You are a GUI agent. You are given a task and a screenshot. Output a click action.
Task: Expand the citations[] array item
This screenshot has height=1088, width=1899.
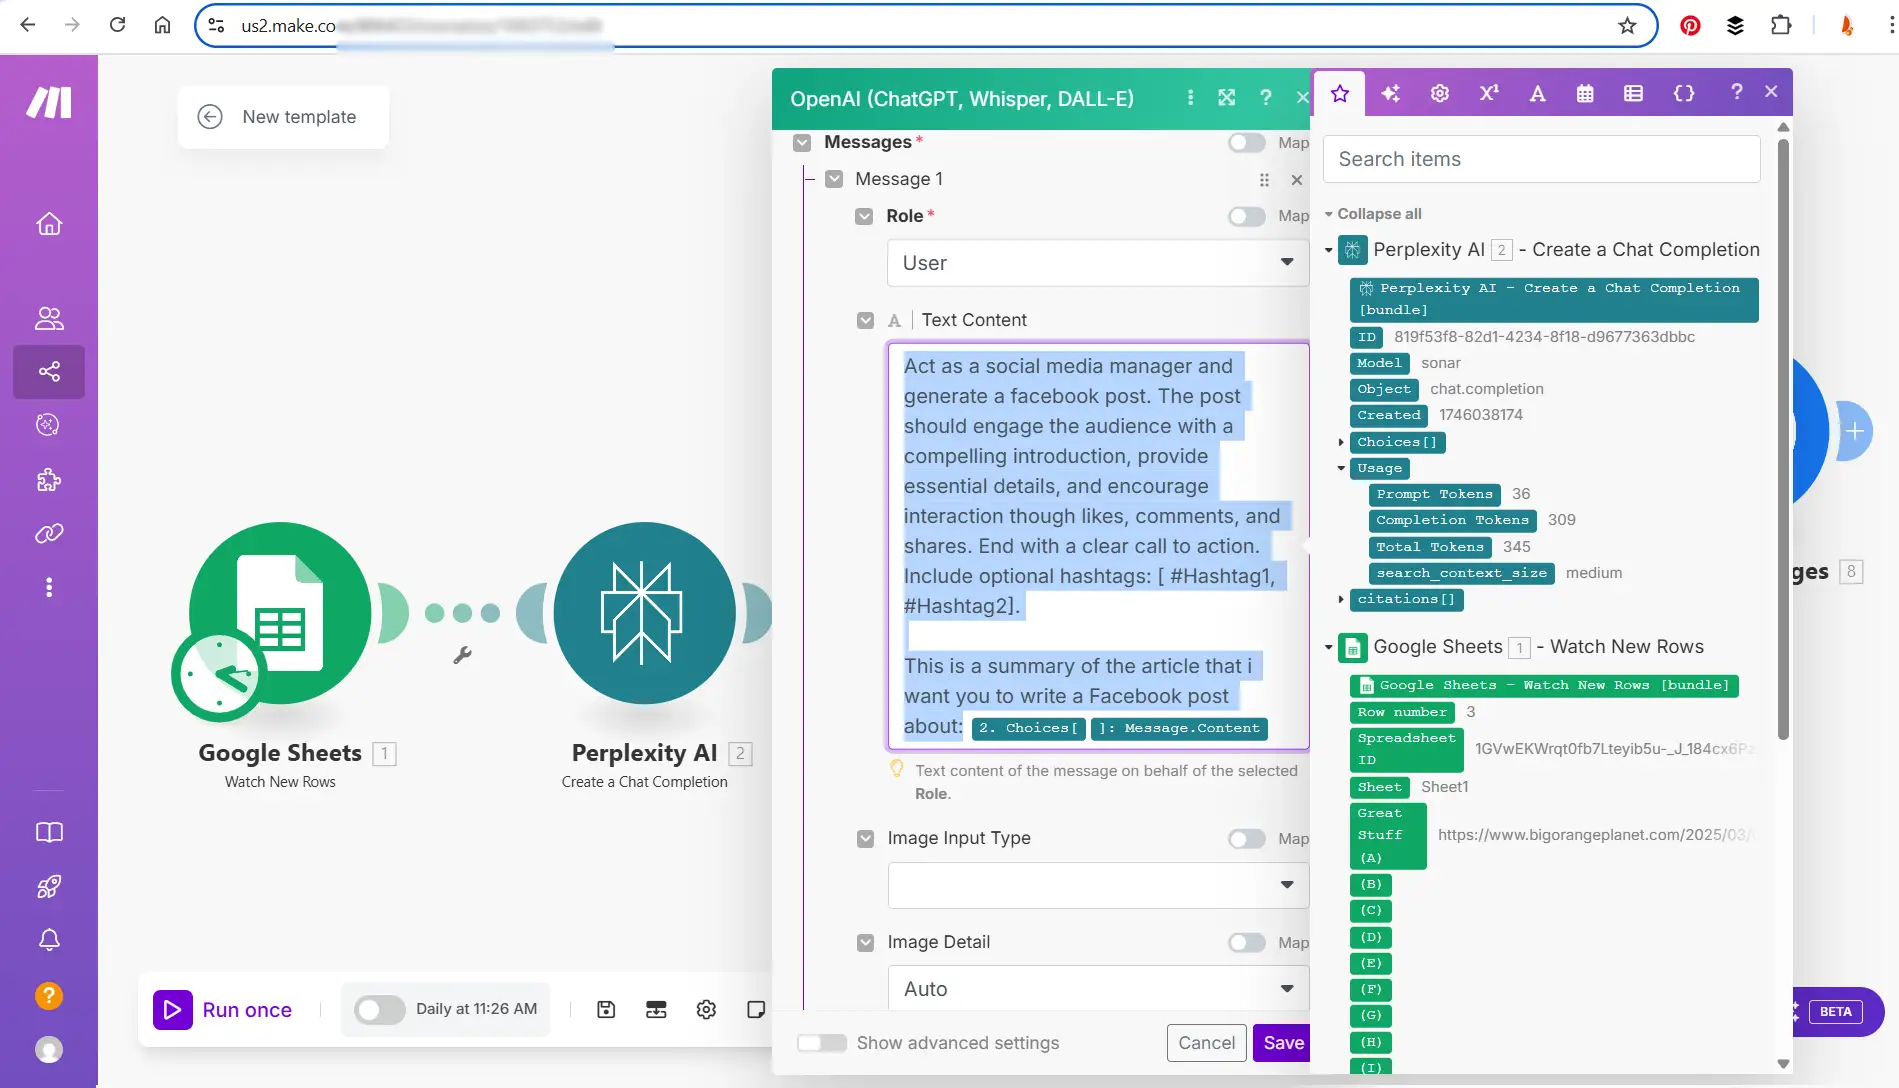coord(1341,599)
